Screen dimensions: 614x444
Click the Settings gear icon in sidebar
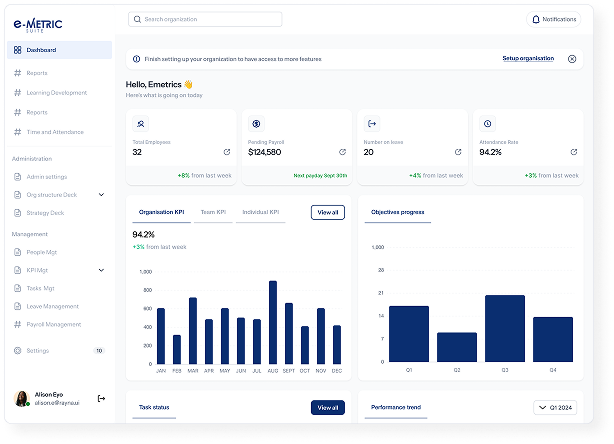[x=17, y=350]
